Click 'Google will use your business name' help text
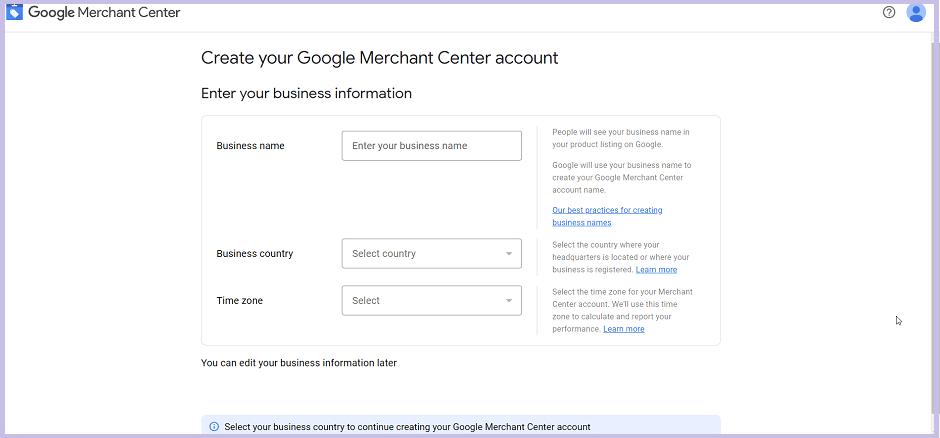The image size is (940, 438). coord(622,177)
